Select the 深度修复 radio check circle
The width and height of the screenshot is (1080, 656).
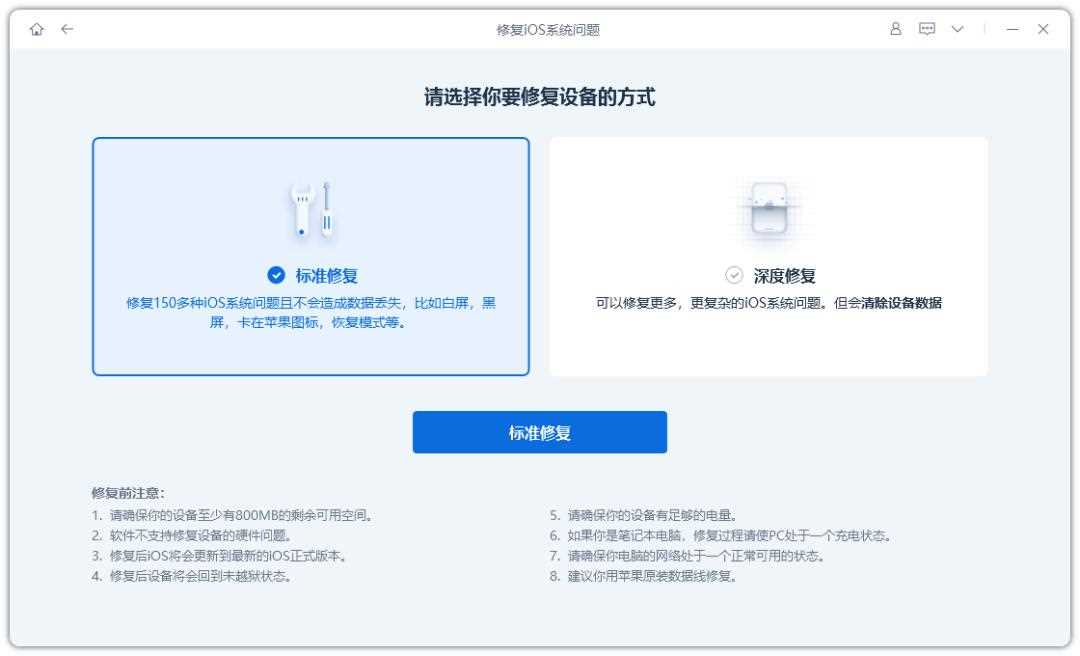point(734,277)
